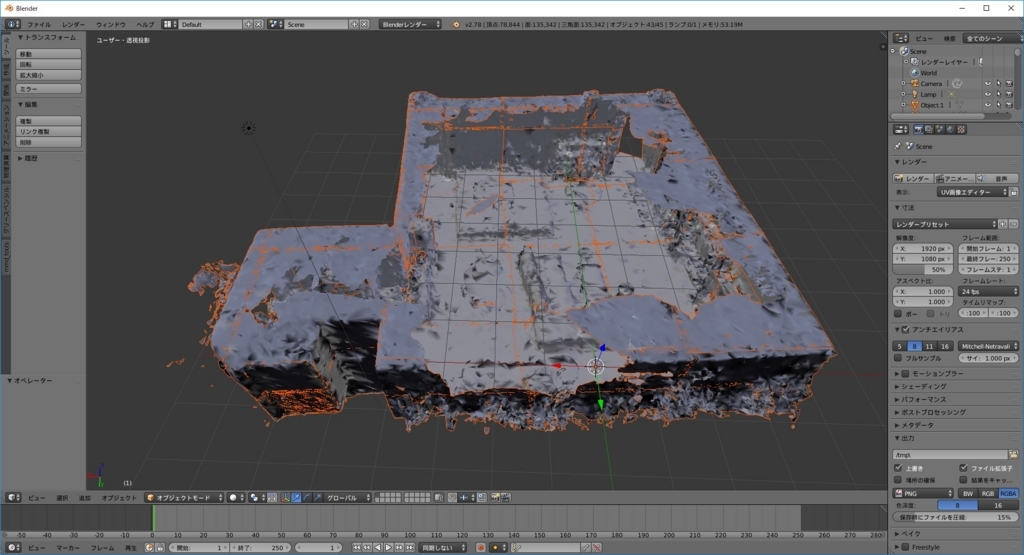
Task: Click the ミラー button in tool shelf
Action: (x=48, y=89)
